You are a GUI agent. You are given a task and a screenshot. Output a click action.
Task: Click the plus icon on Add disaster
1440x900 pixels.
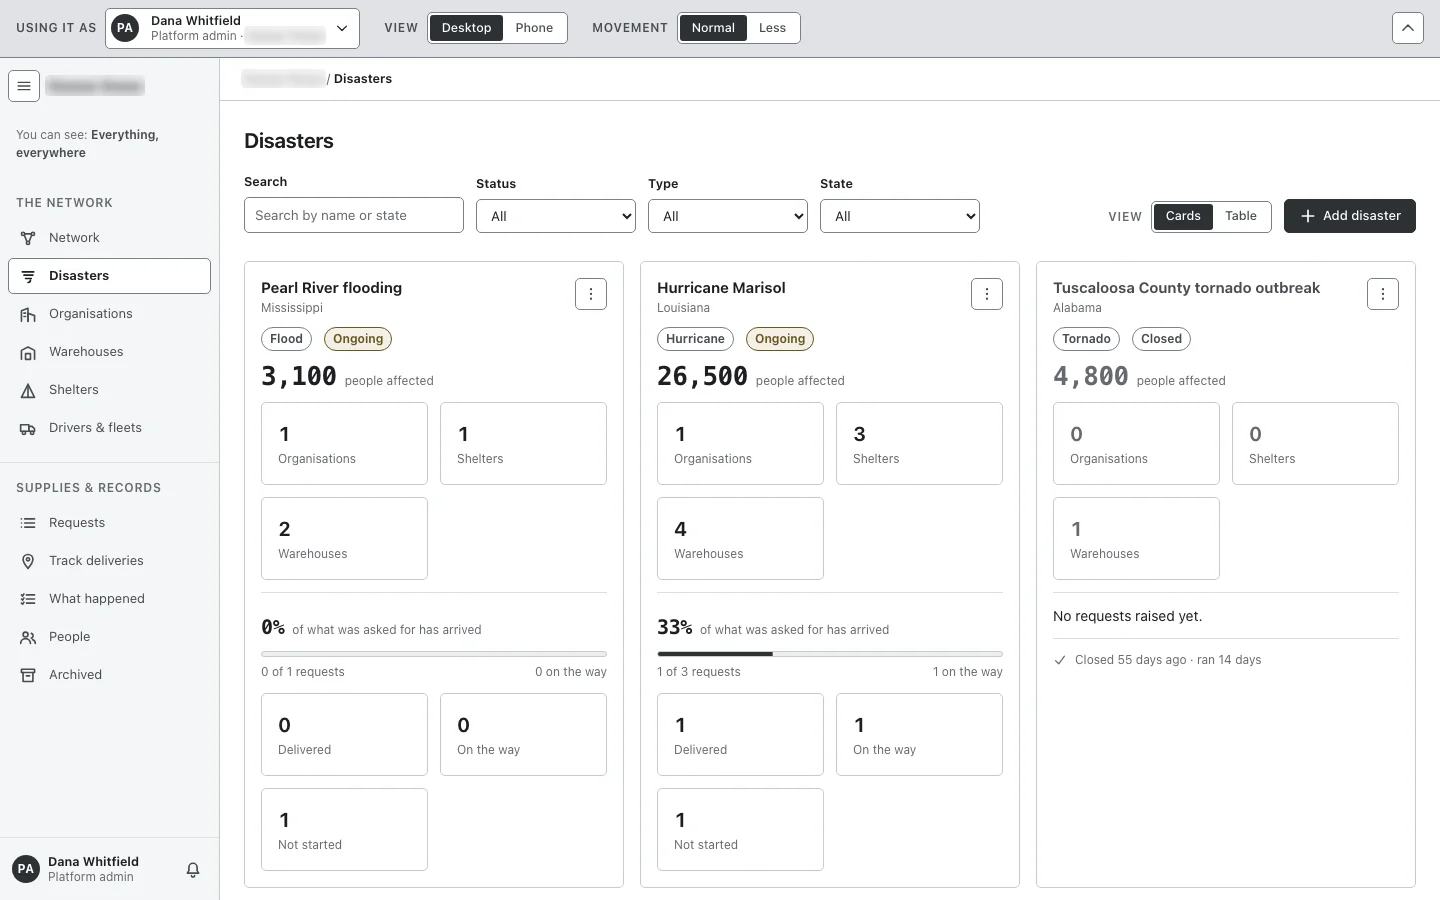coord(1307,216)
